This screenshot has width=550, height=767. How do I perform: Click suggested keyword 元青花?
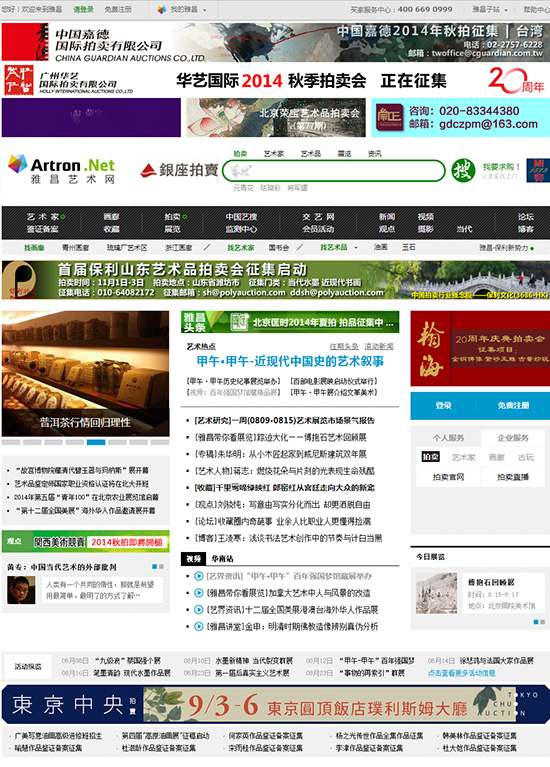coord(243,188)
